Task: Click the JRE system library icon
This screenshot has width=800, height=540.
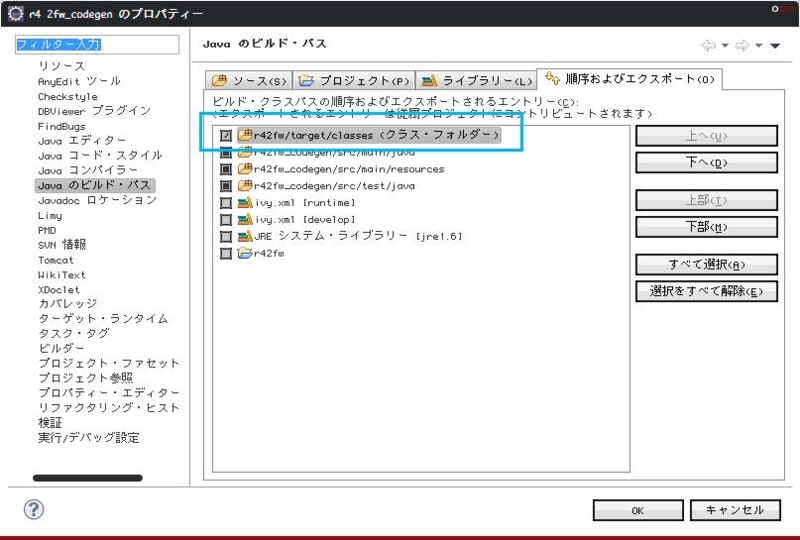Action: click(245, 236)
